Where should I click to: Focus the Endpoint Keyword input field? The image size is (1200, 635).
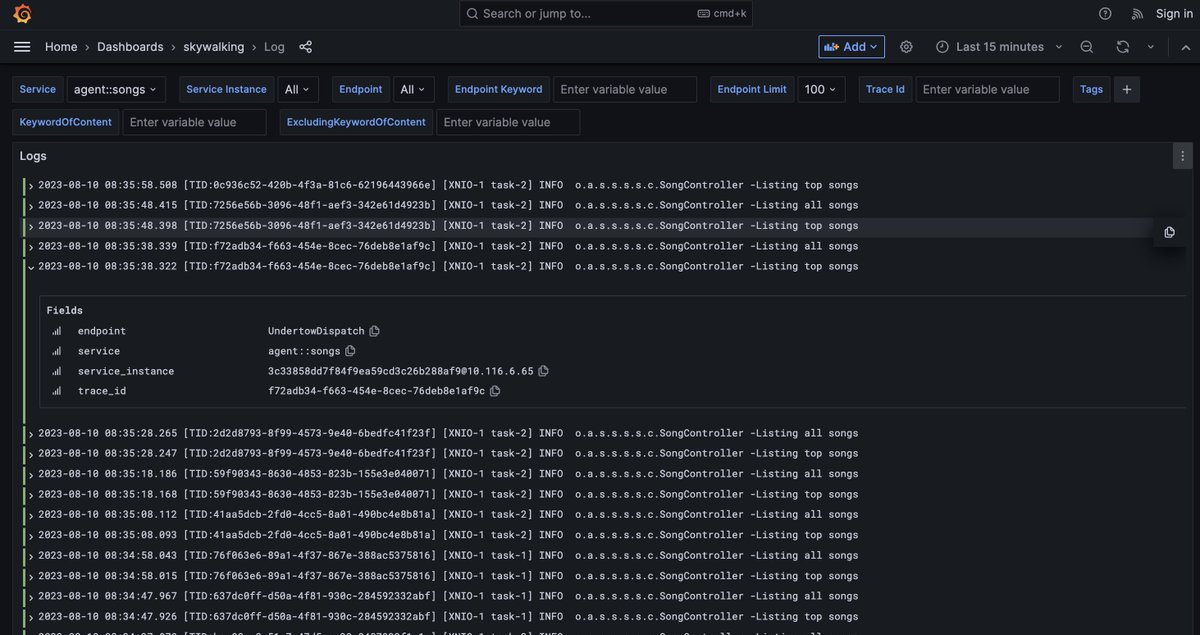click(625, 90)
